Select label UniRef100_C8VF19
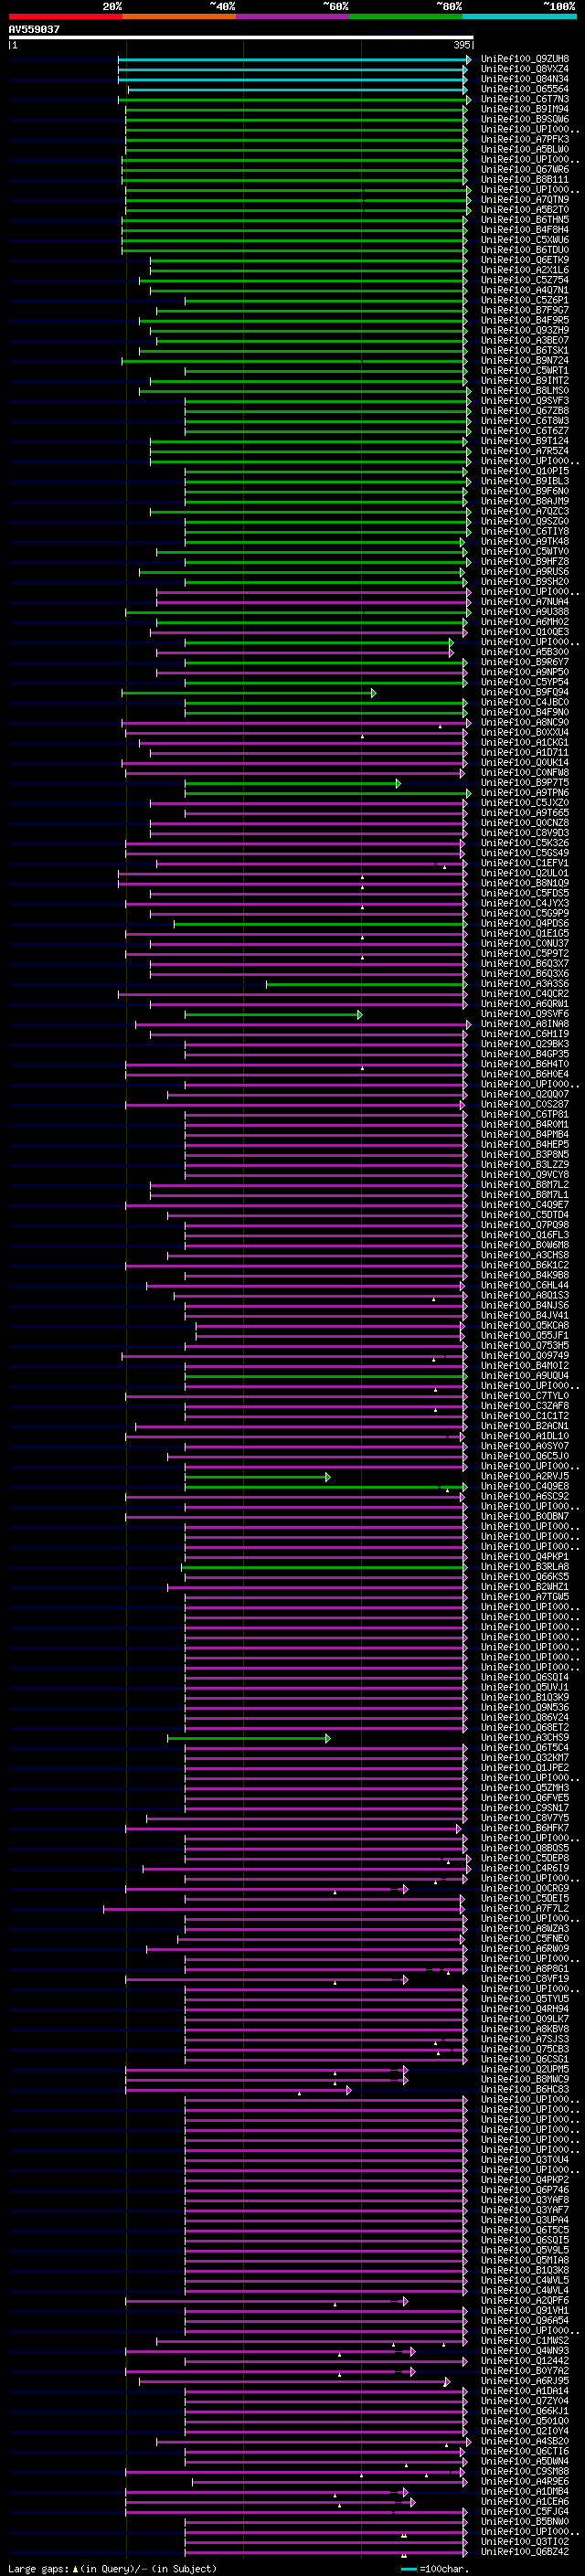585x2576 pixels. [525, 1979]
